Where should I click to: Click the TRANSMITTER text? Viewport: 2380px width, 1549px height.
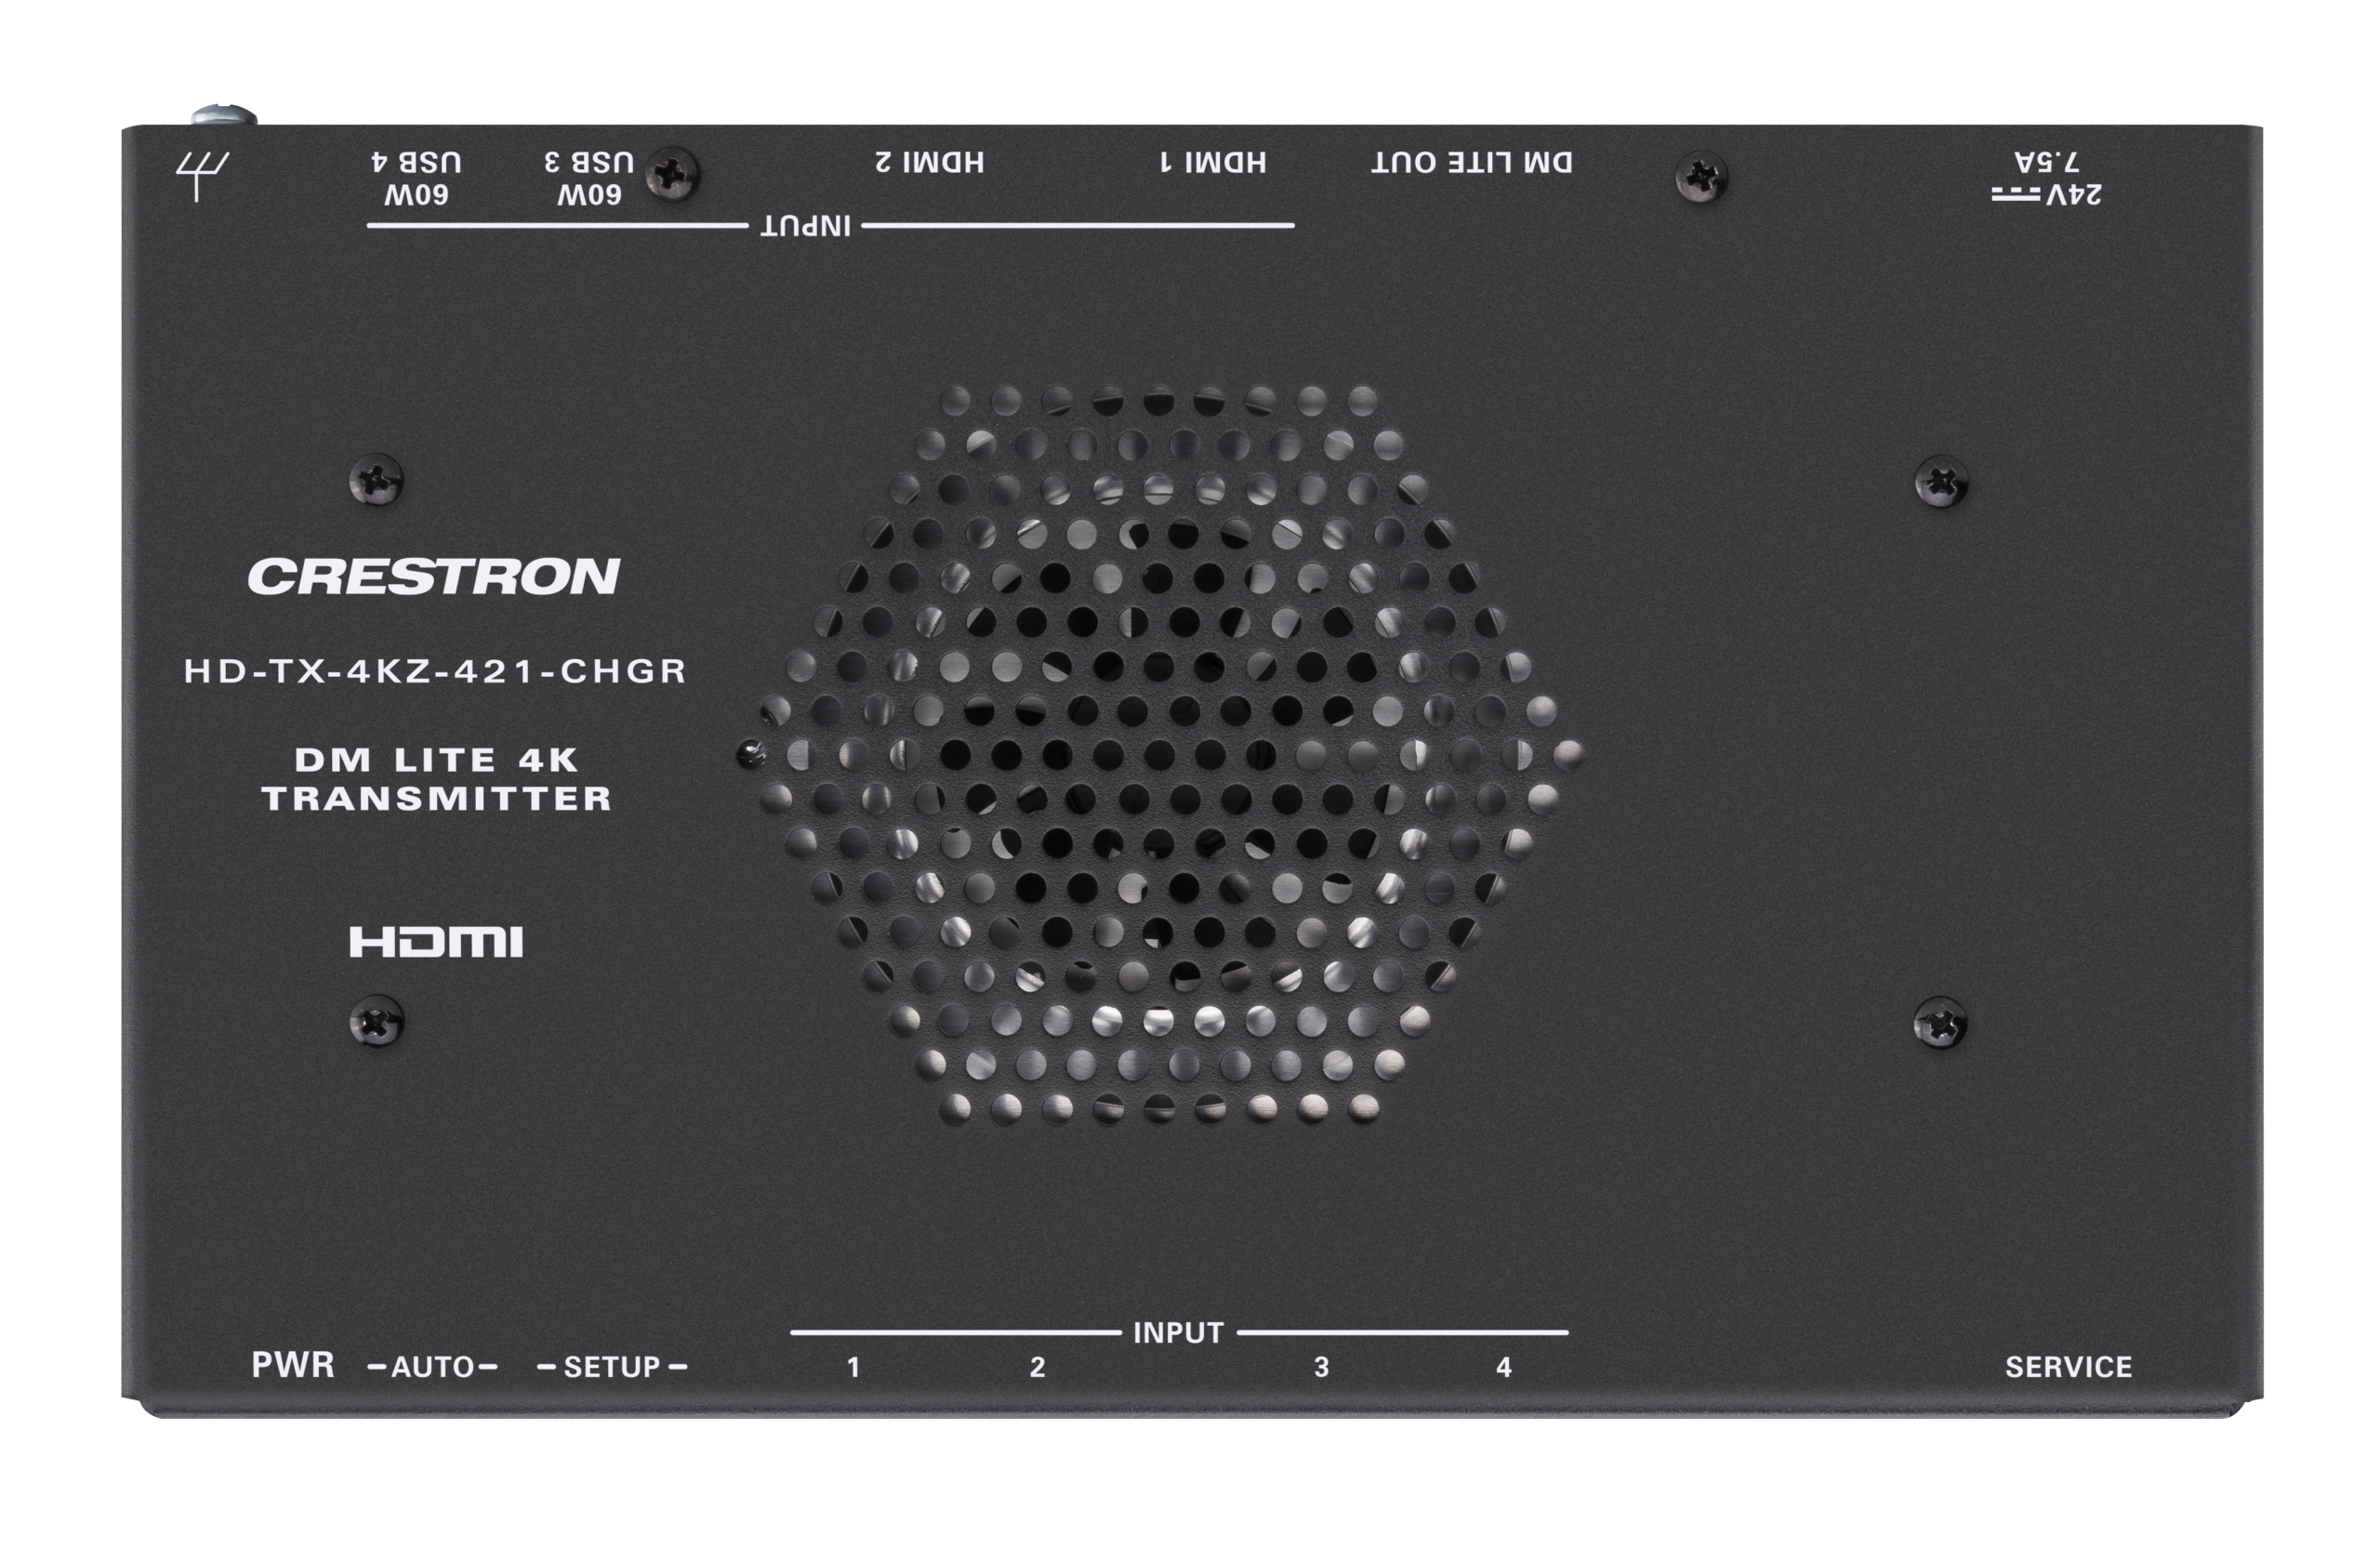pyautogui.click(x=437, y=799)
